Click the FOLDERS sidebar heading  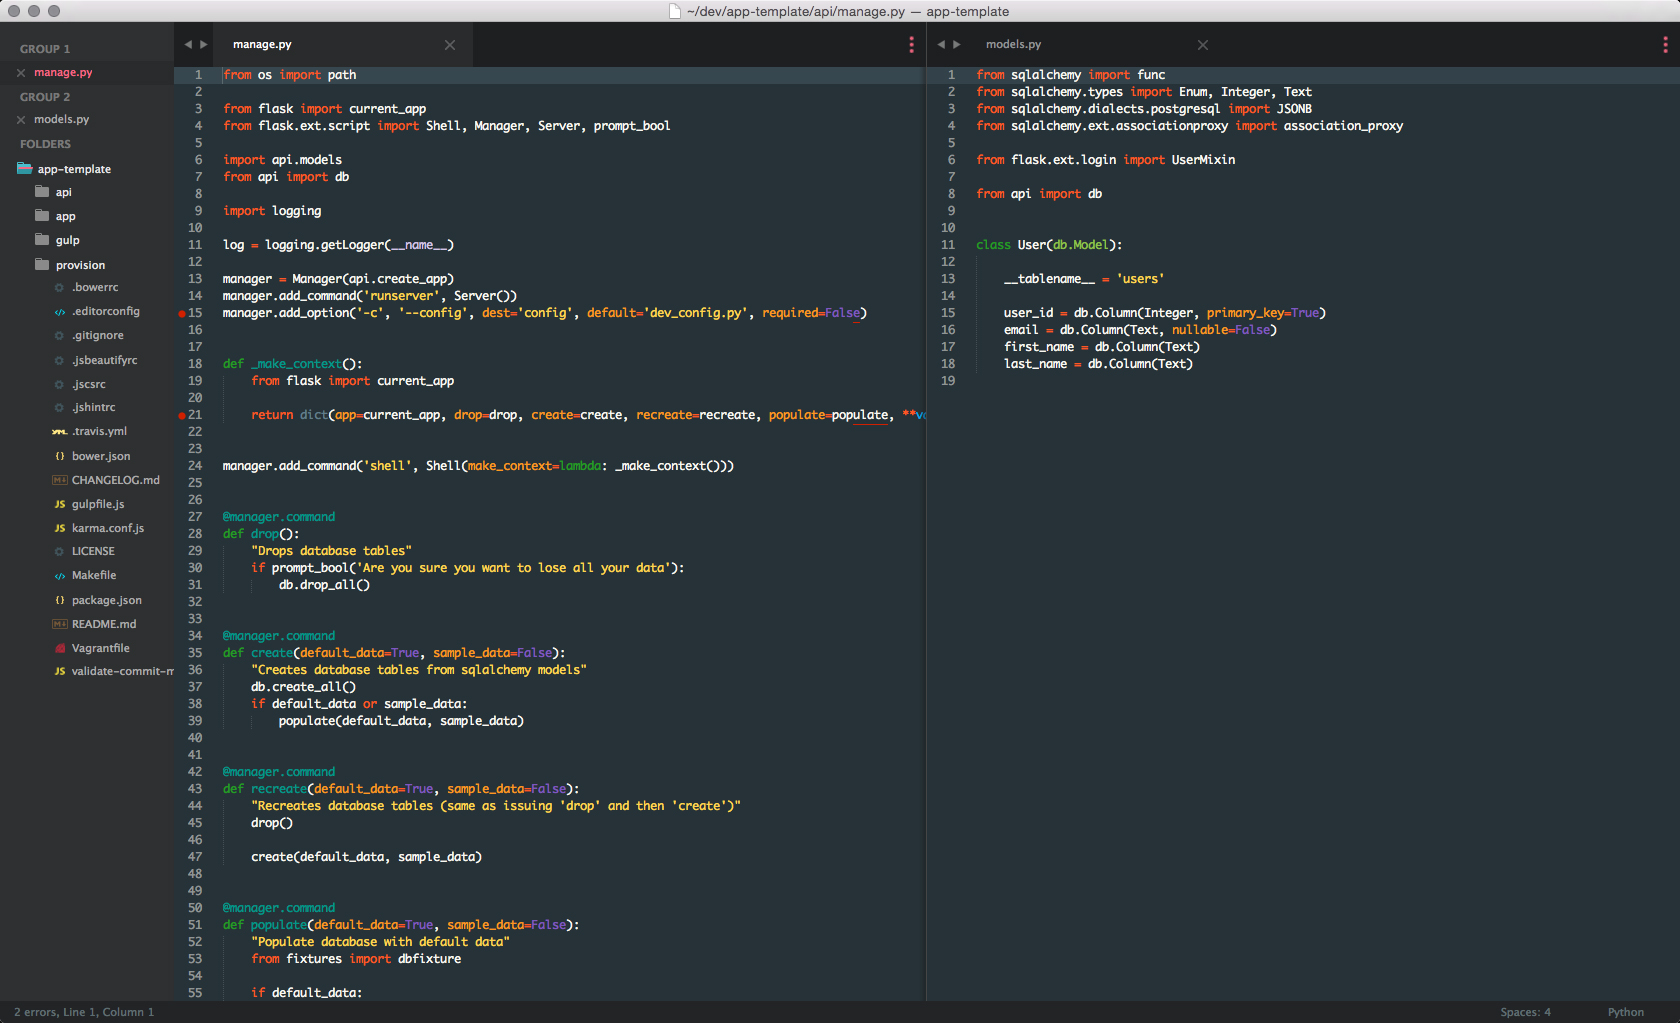pos(45,144)
